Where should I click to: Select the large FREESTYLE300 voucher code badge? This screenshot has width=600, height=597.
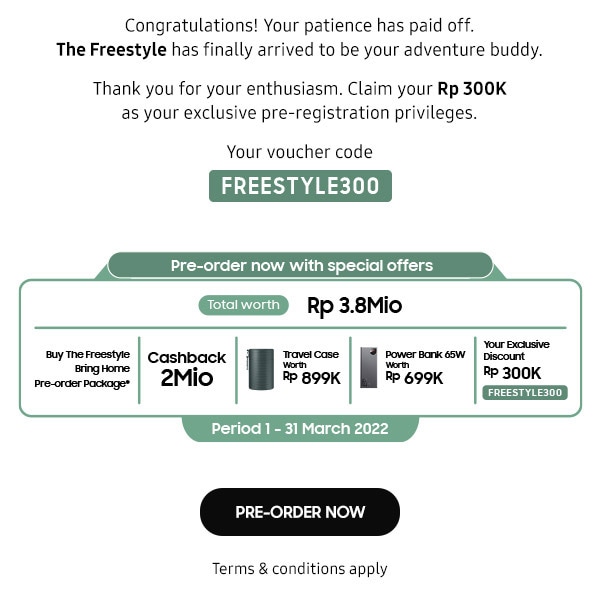pos(300,186)
